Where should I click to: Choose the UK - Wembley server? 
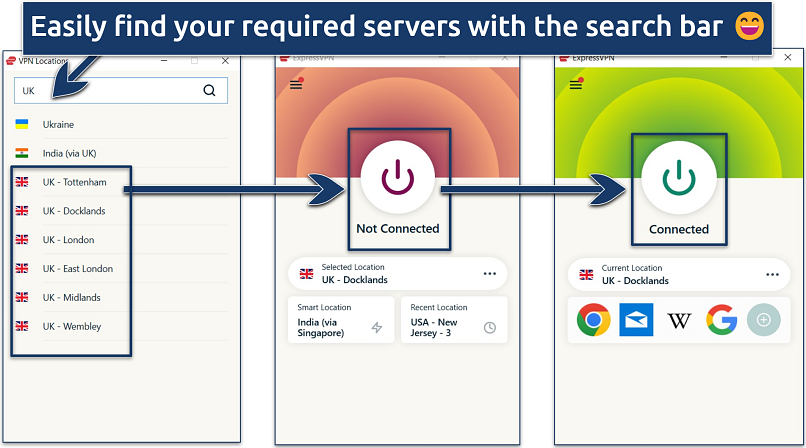click(x=121, y=326)
